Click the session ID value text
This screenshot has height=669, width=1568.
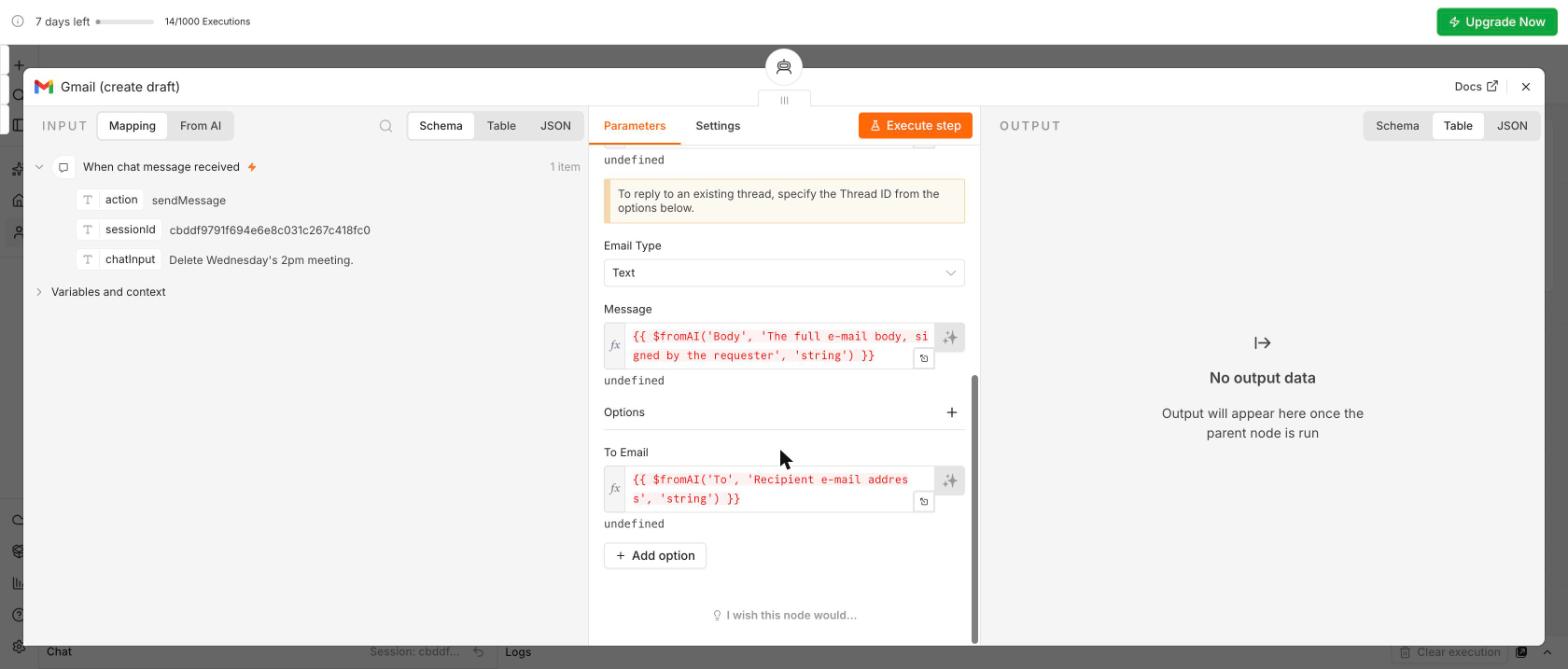[x=270, y=230]
